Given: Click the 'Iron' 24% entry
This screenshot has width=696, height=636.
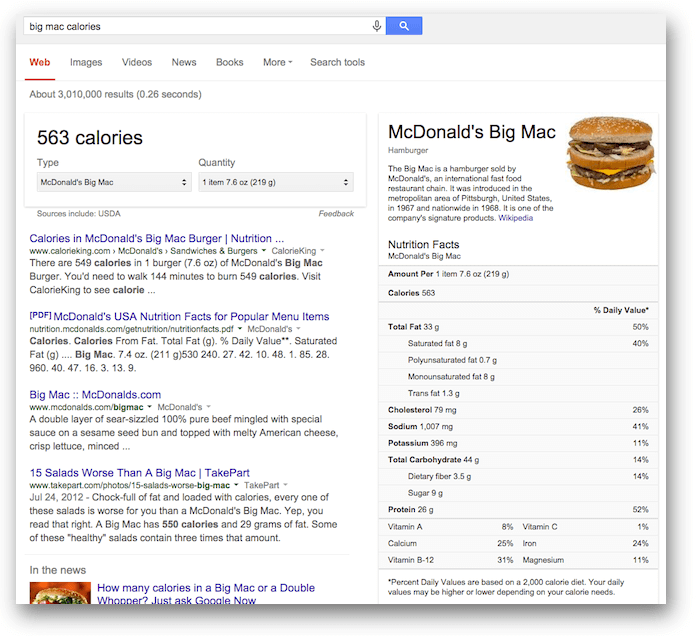Looking at the screenshot, I should pyautogui.click(x=585, y=543).
